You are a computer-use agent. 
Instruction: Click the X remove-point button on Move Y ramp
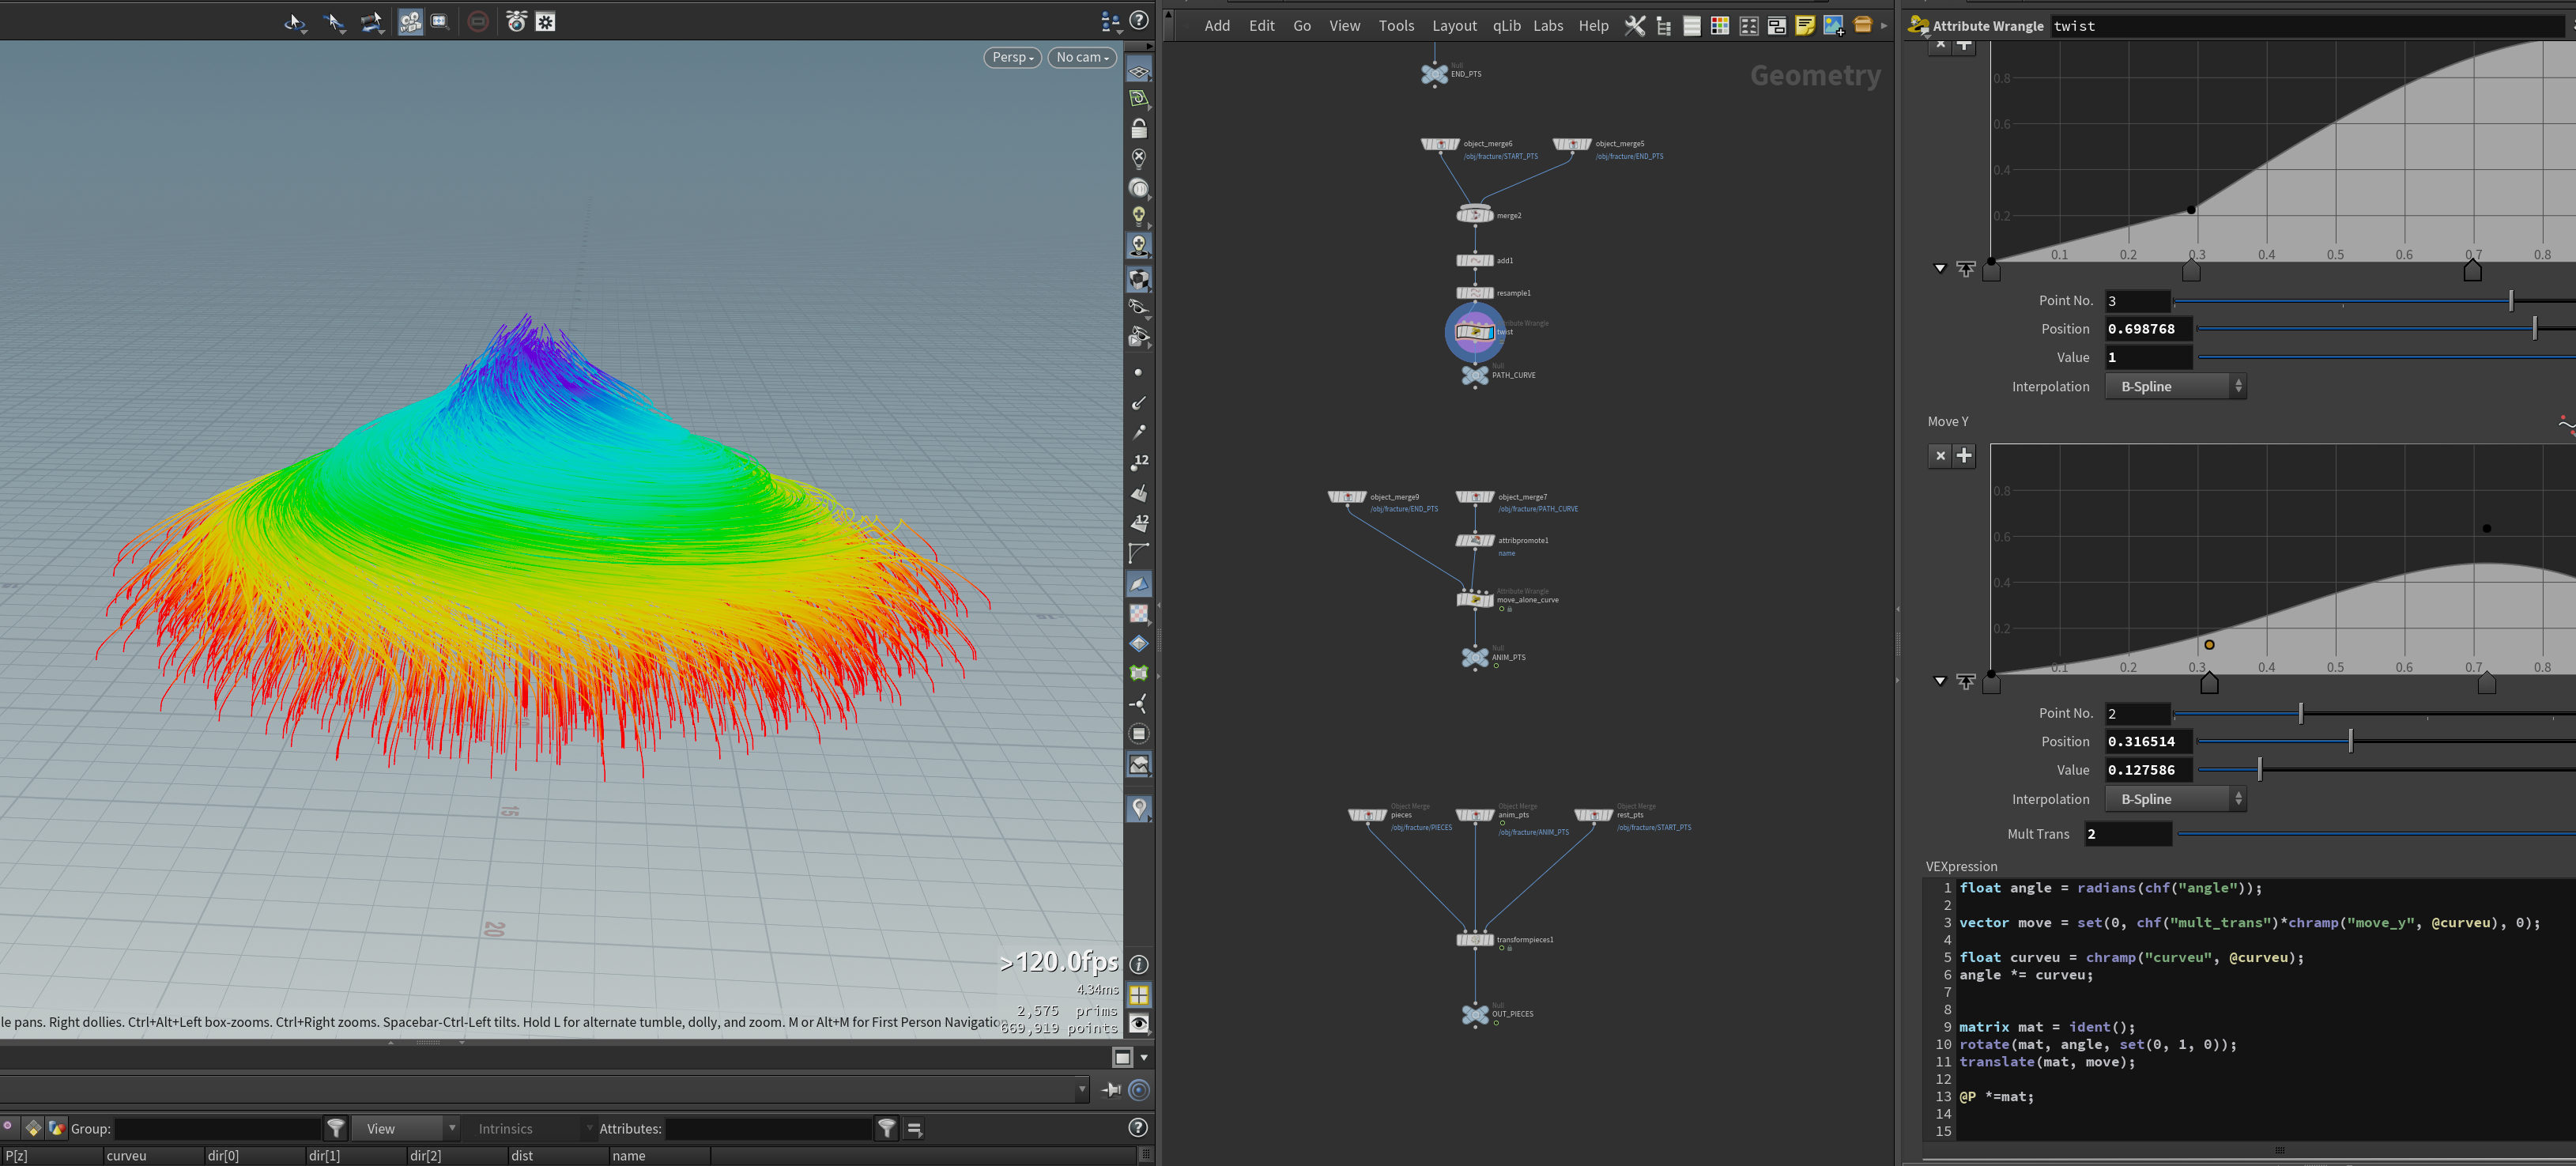(1940, 456)
